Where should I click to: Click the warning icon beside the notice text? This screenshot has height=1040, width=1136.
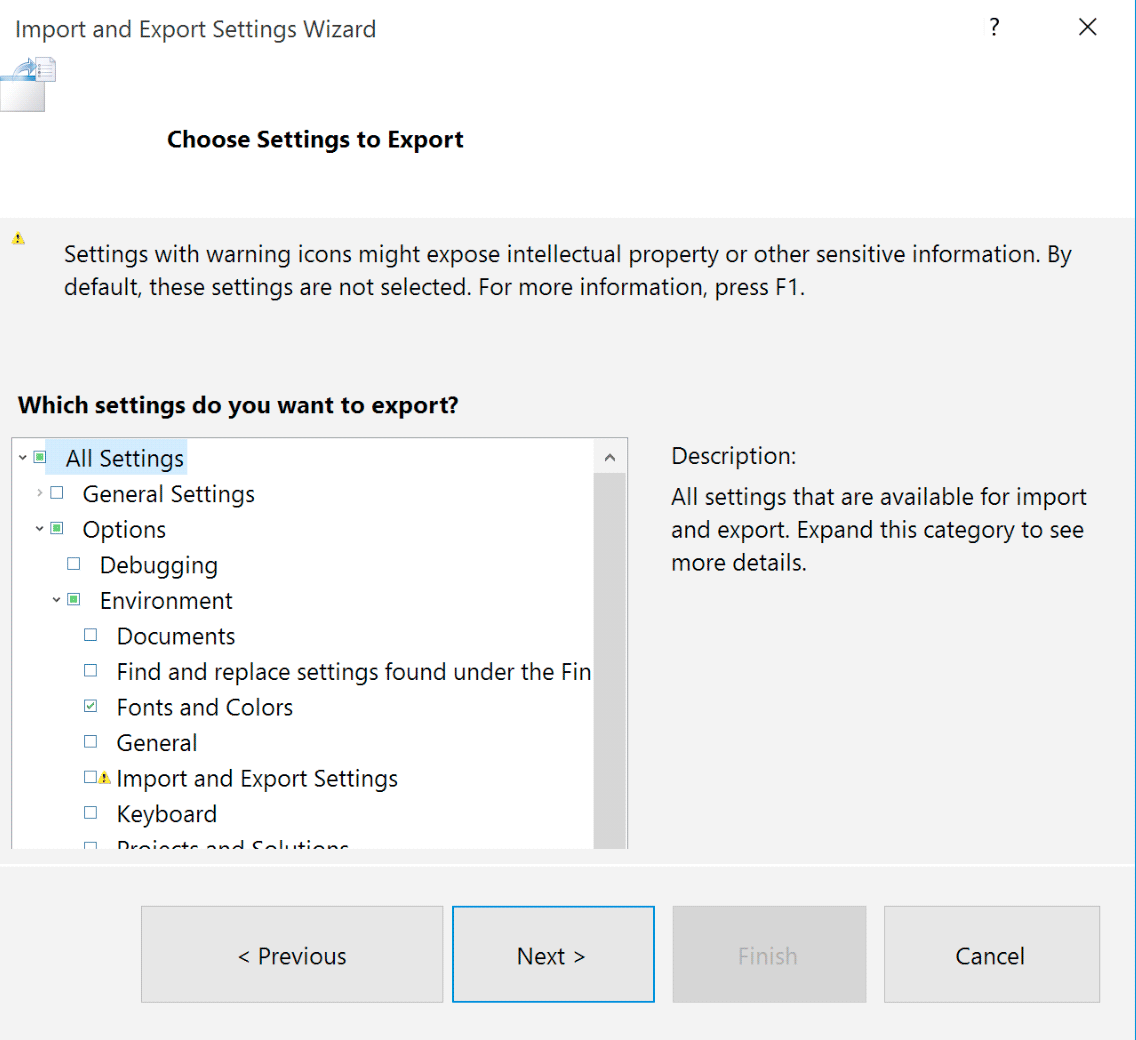pyautogui.click(x=18, y=239)
